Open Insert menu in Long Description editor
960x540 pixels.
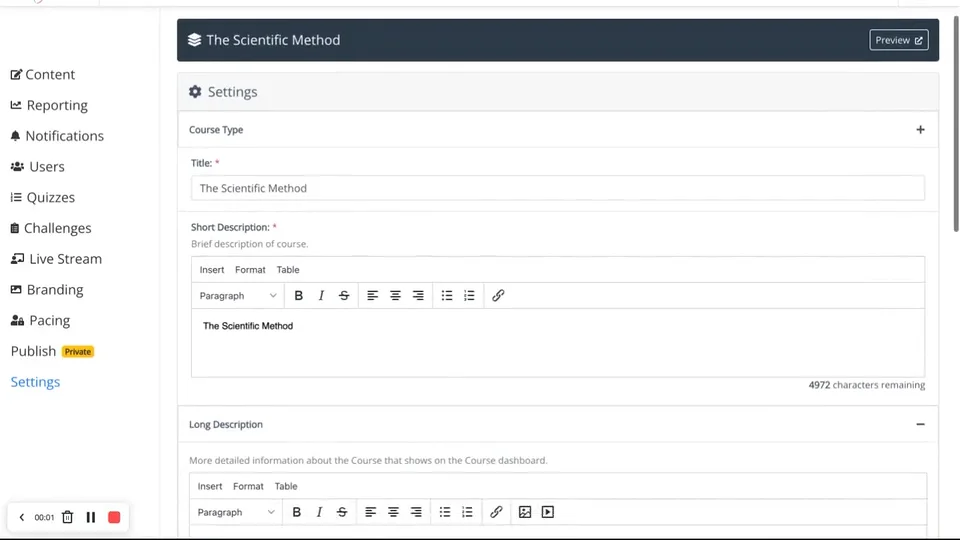tap(210, 486)
